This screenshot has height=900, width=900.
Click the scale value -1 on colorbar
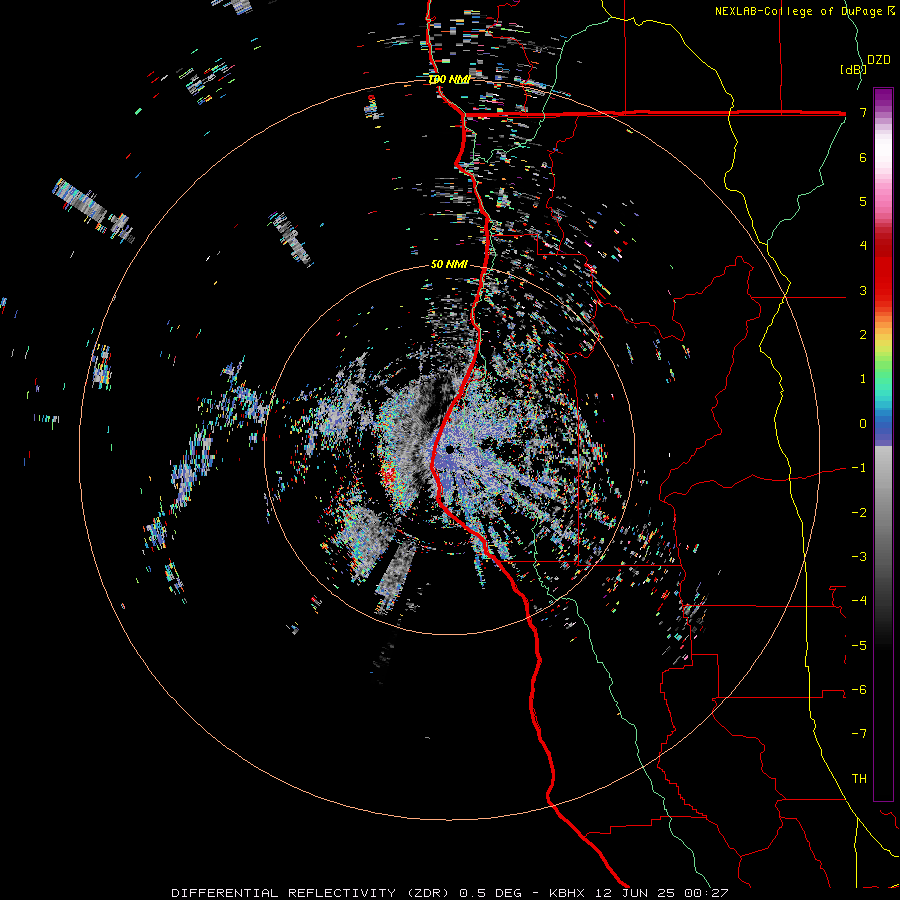point(859,468)
